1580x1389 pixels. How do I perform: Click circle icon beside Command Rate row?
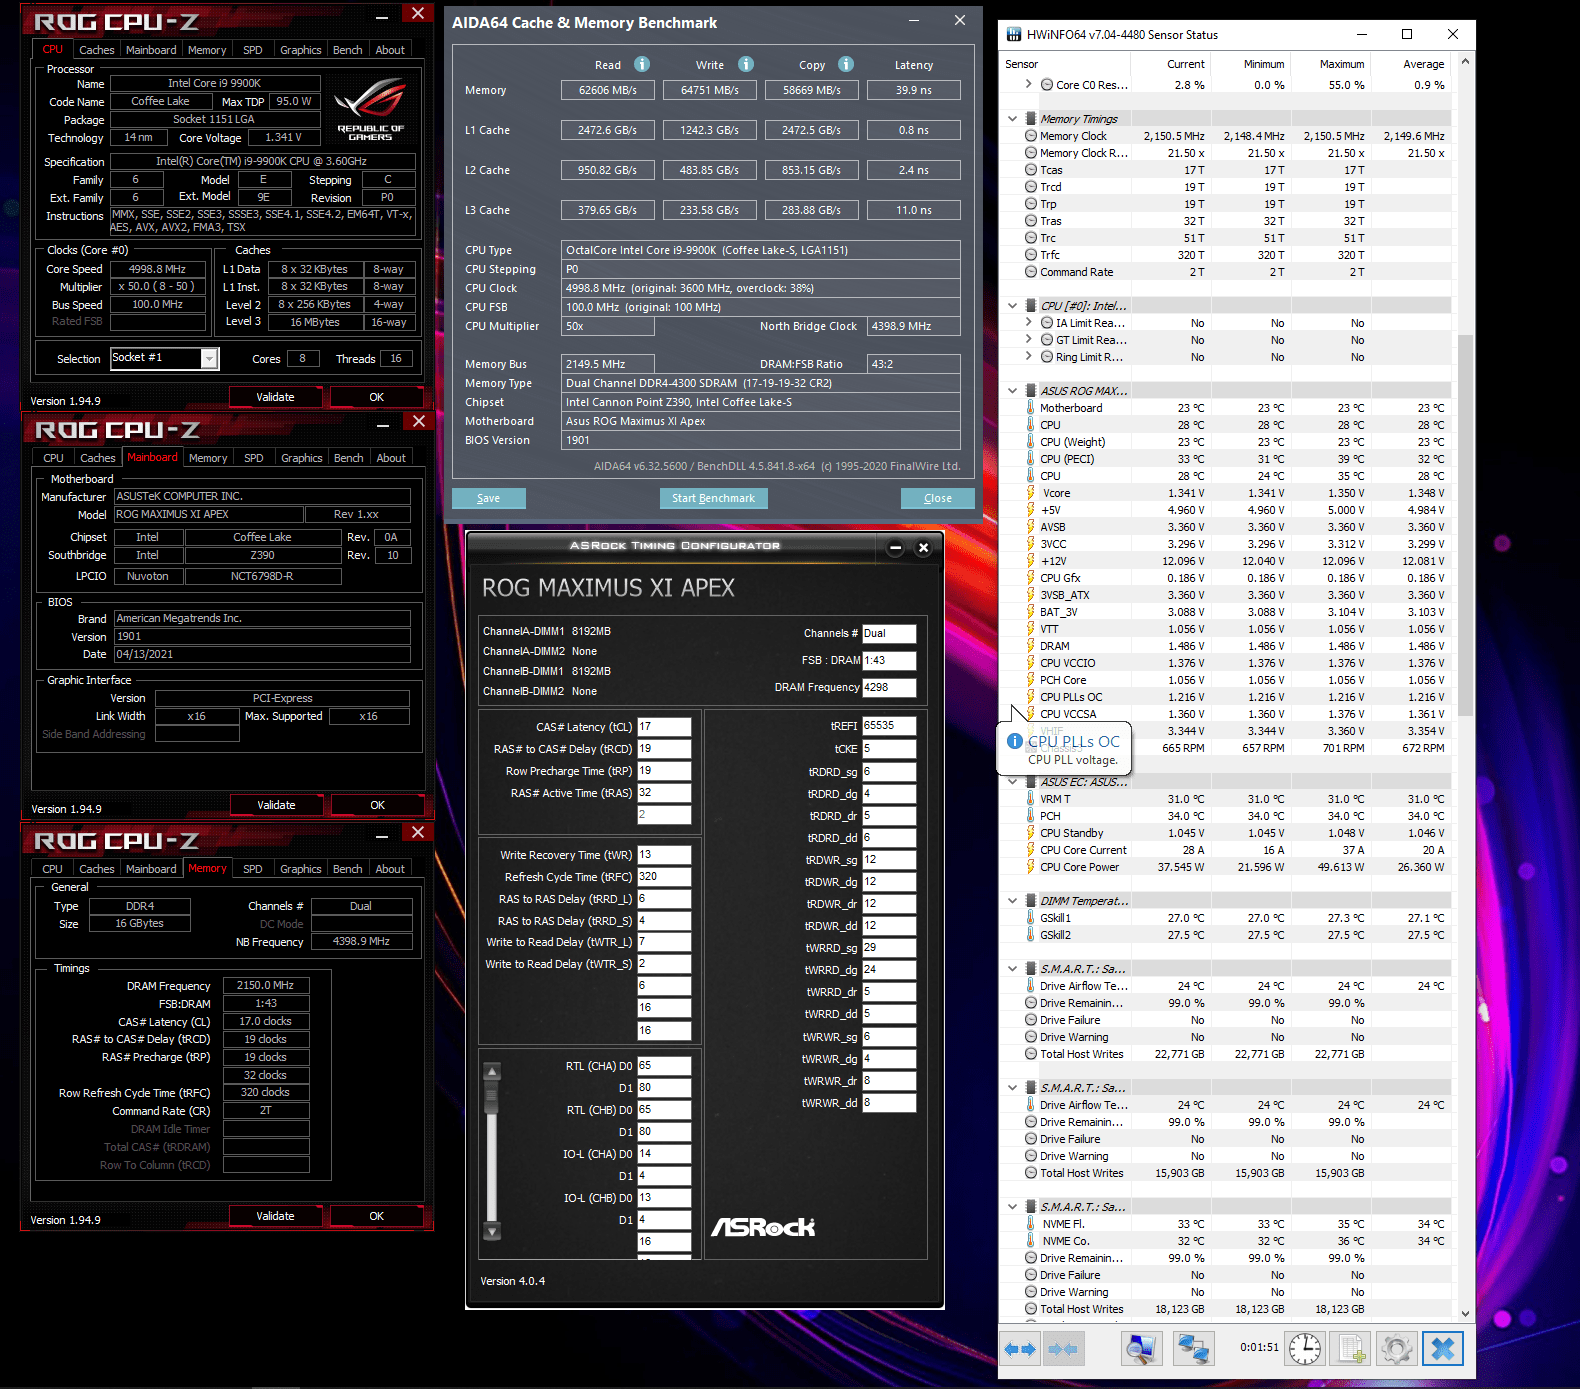(x=1030, y=272)
